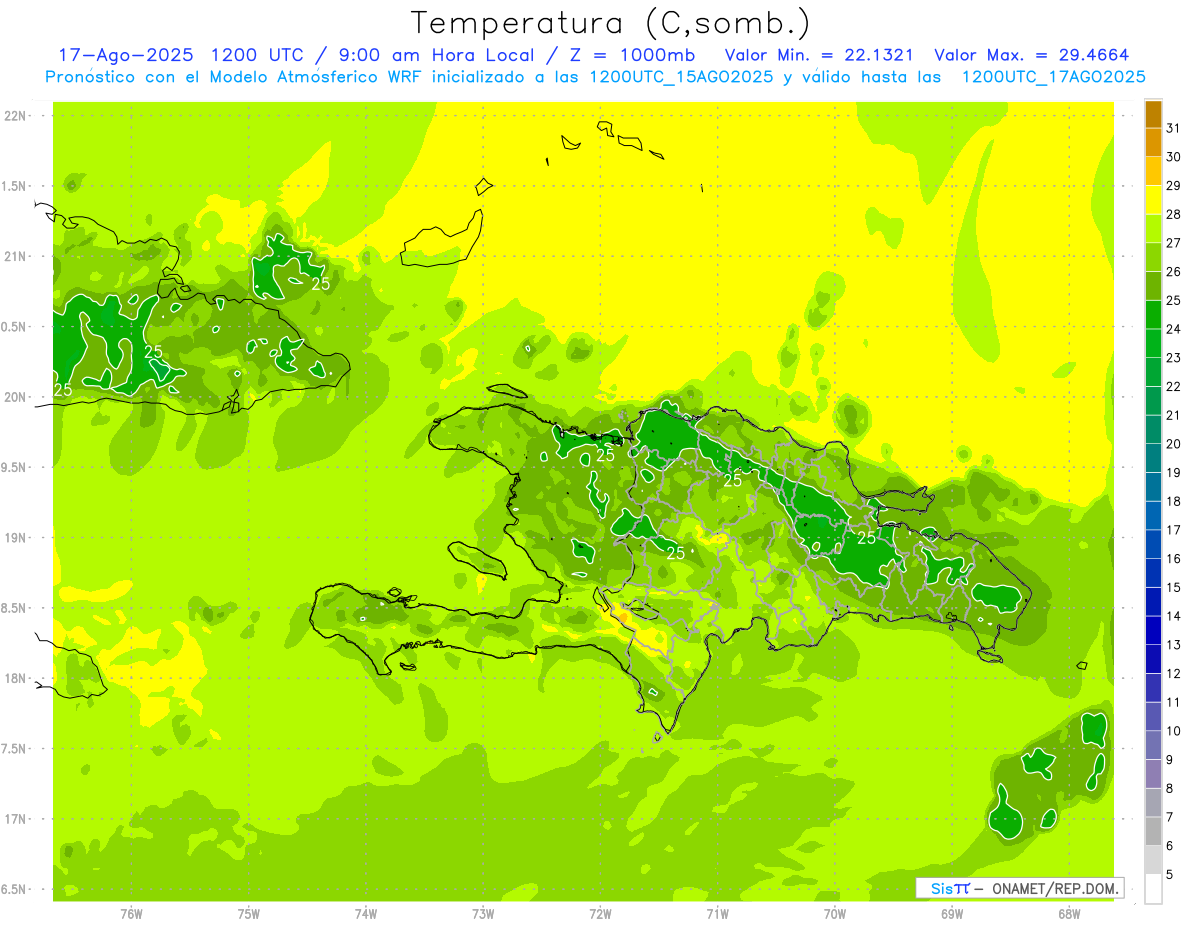1200x927 pixels.
Task: Pick the dark blue 13–14 legend color band
Action: tap(1153, 631)
